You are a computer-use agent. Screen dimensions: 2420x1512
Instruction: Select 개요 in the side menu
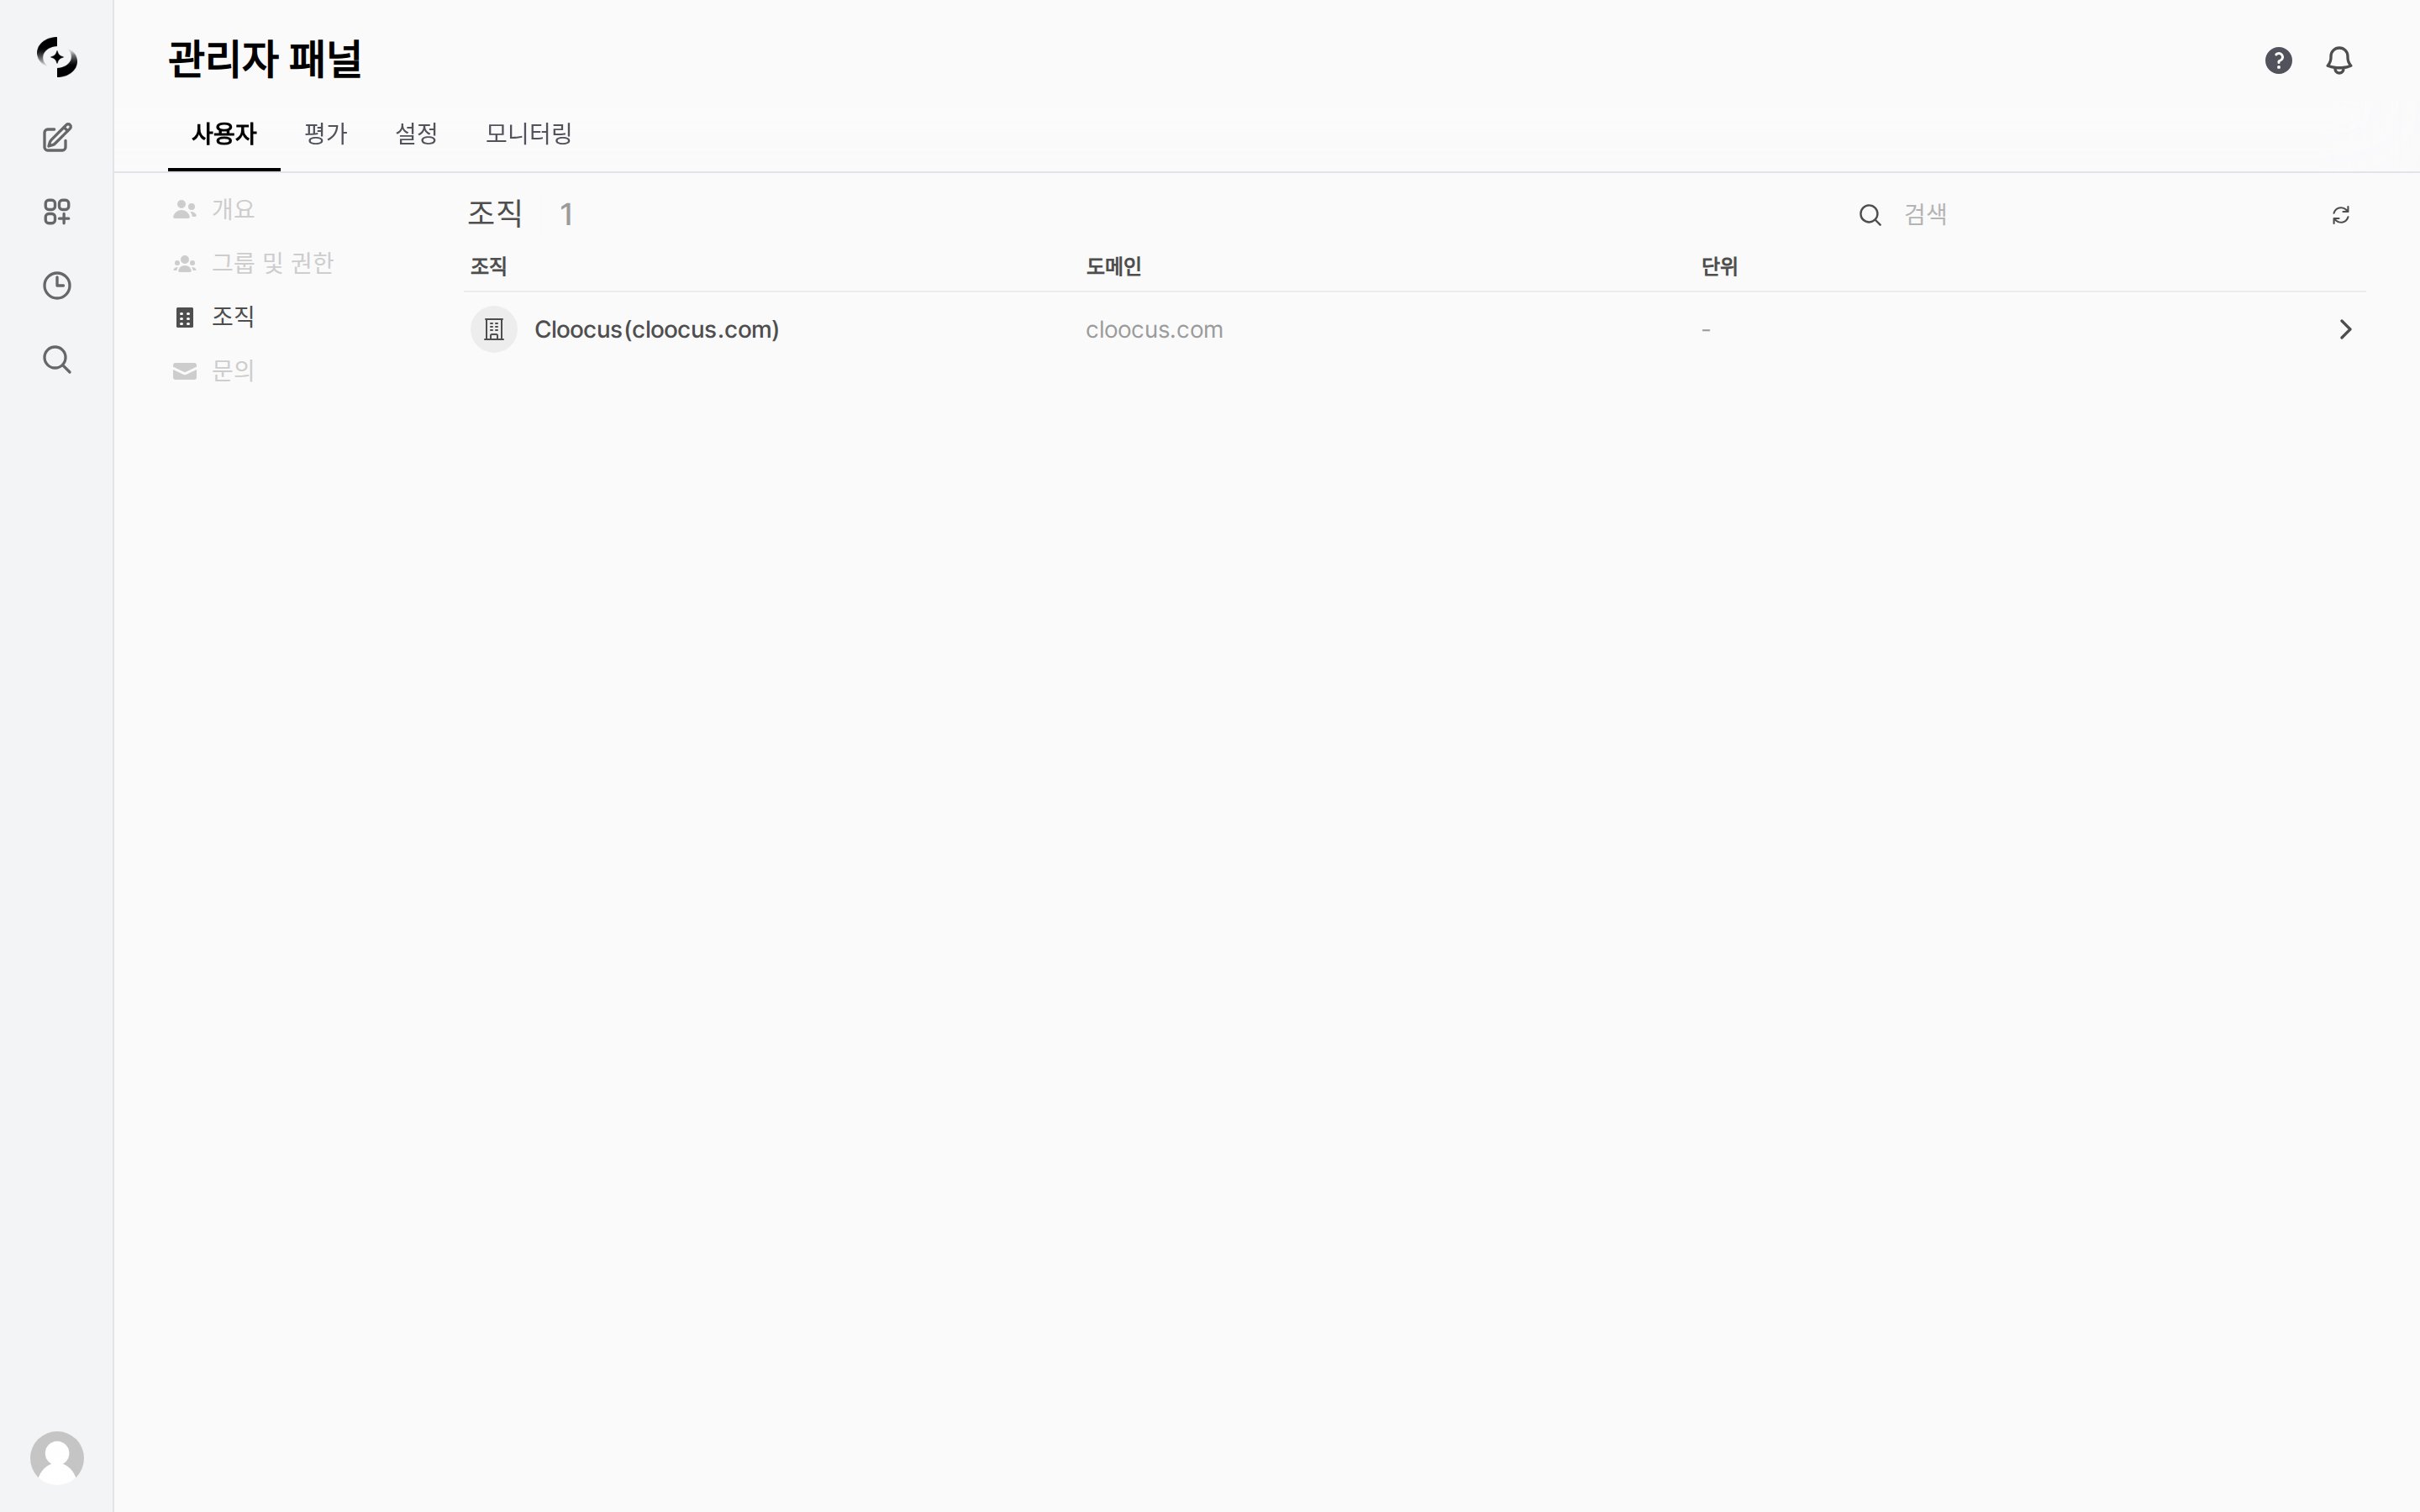coord(214,210)
